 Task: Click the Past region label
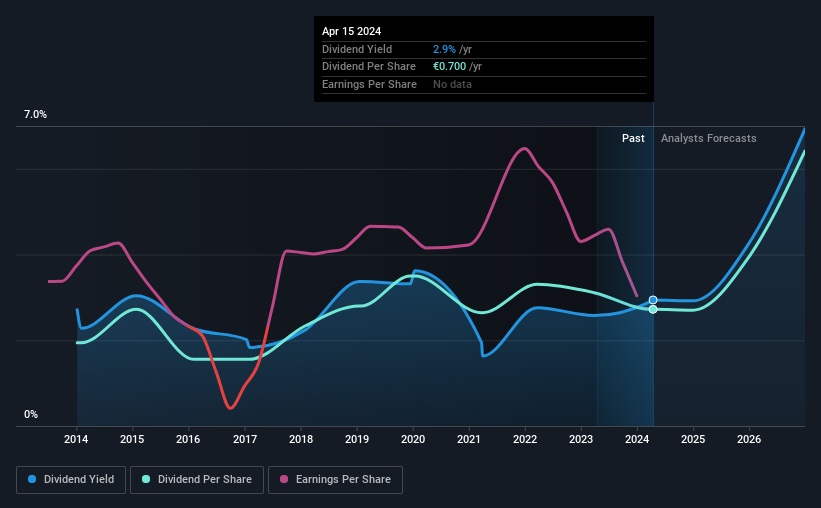(x=633, y=138)
